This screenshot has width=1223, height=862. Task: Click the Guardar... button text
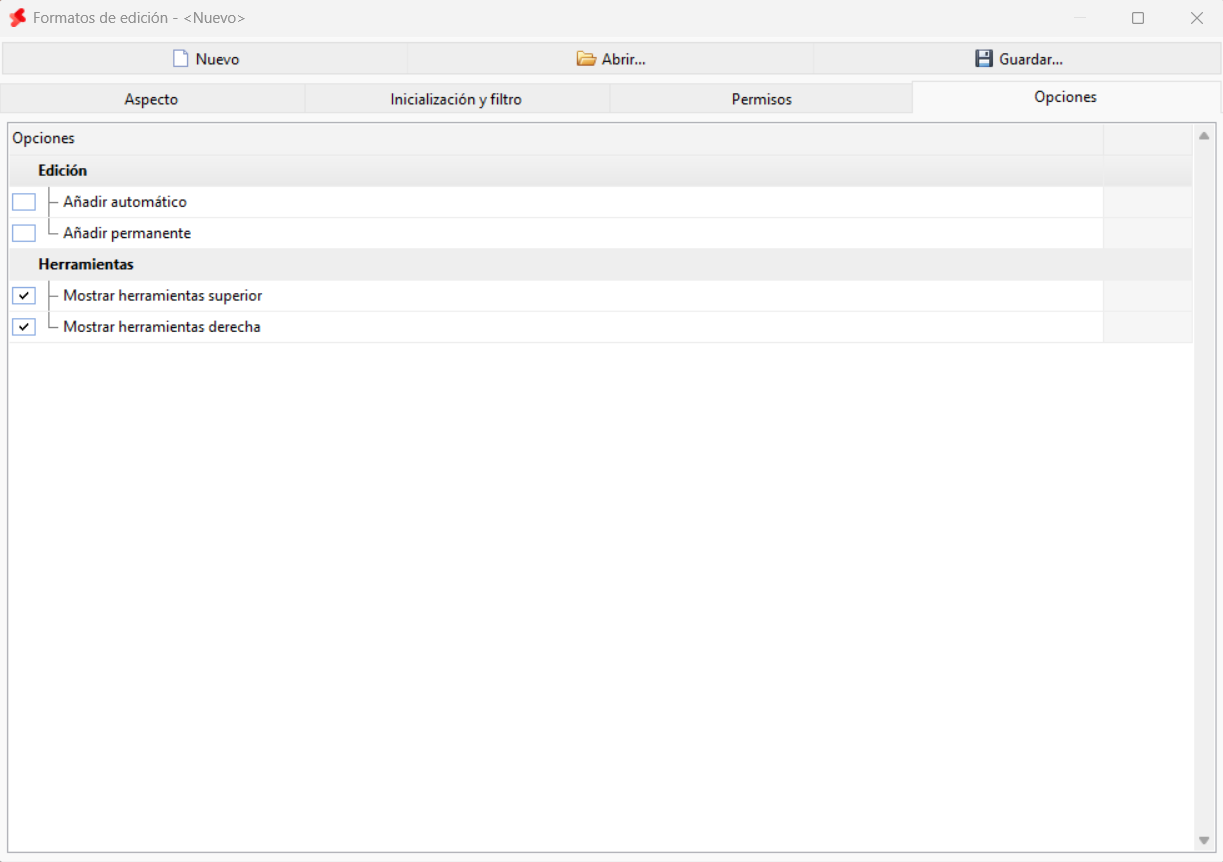coord(1031,59)
